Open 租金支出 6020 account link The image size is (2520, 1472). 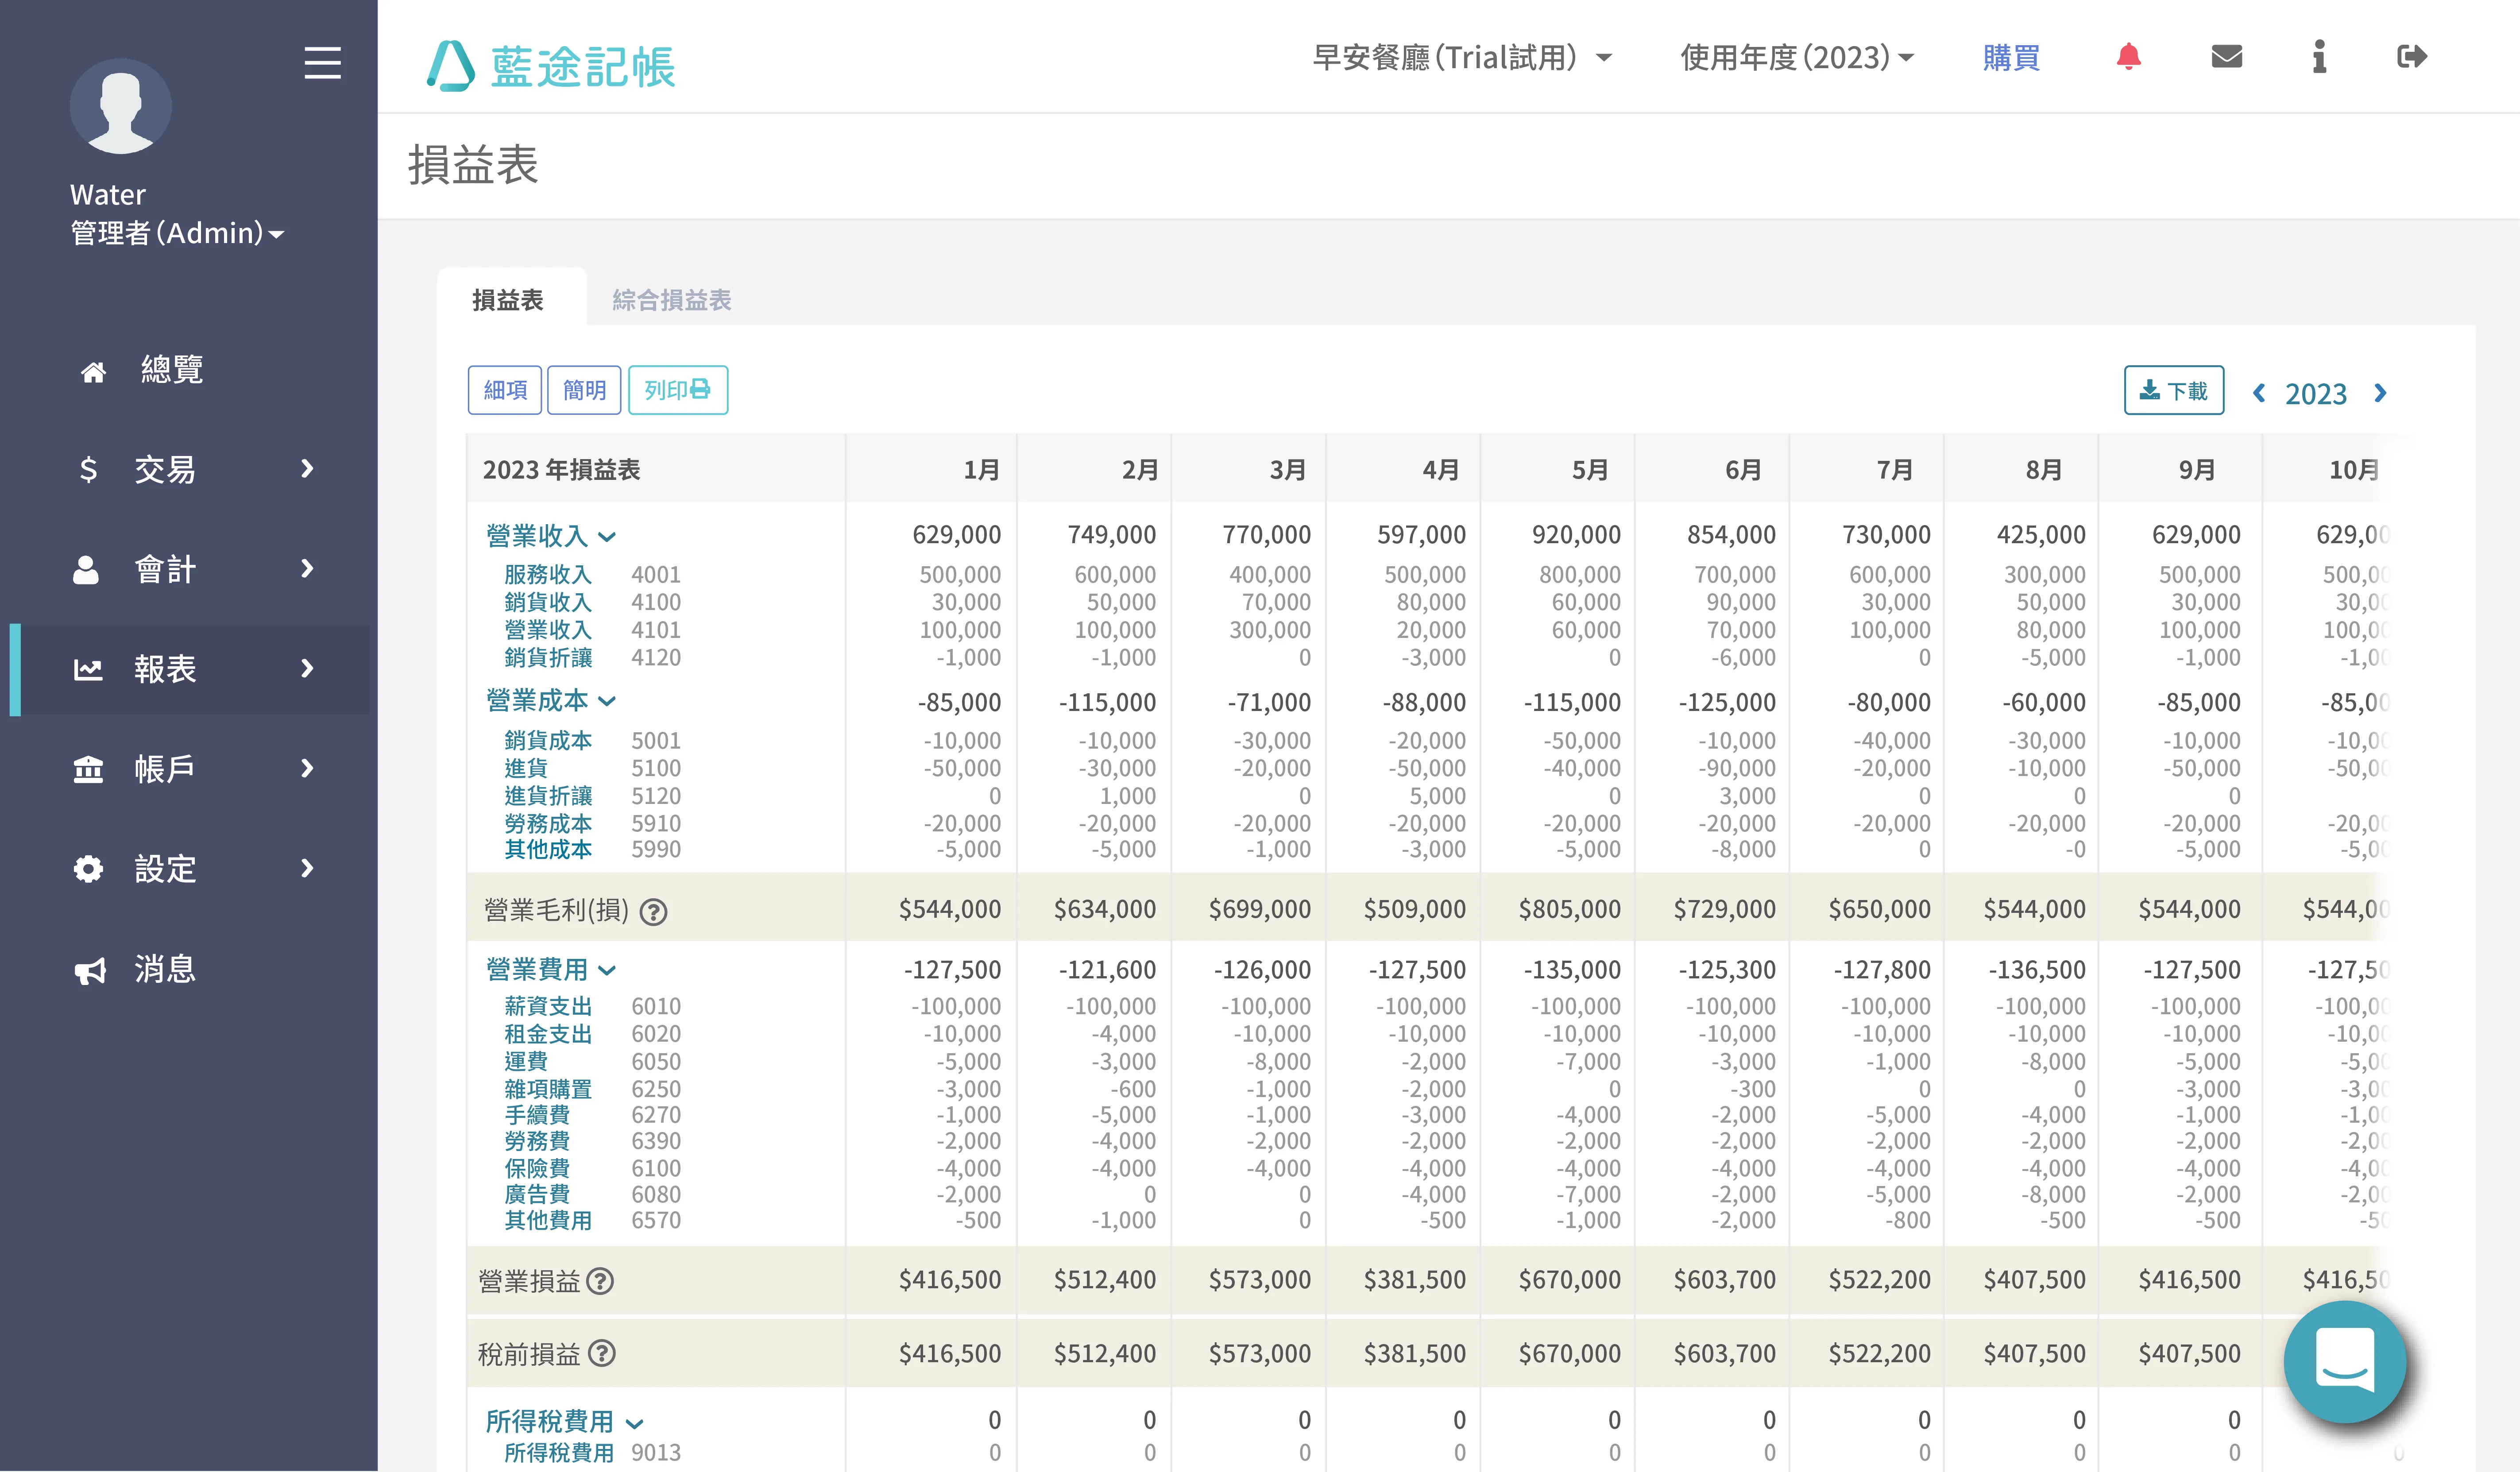click(548, 1034)
